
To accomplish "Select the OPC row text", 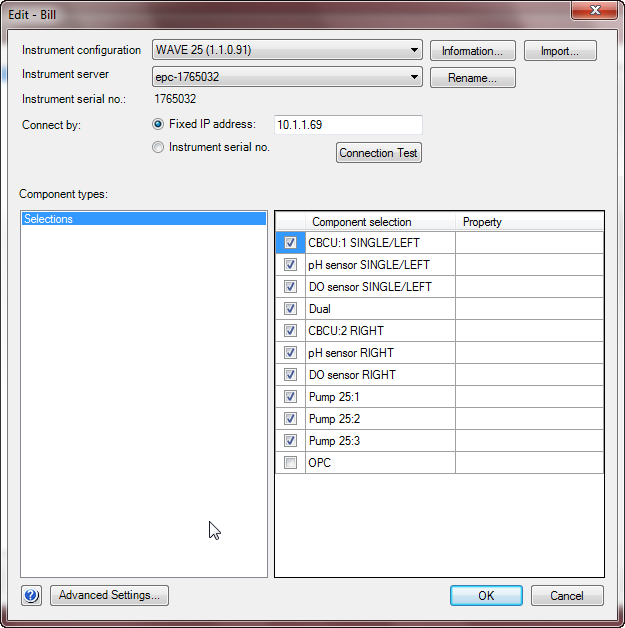I will coord(320,463).
